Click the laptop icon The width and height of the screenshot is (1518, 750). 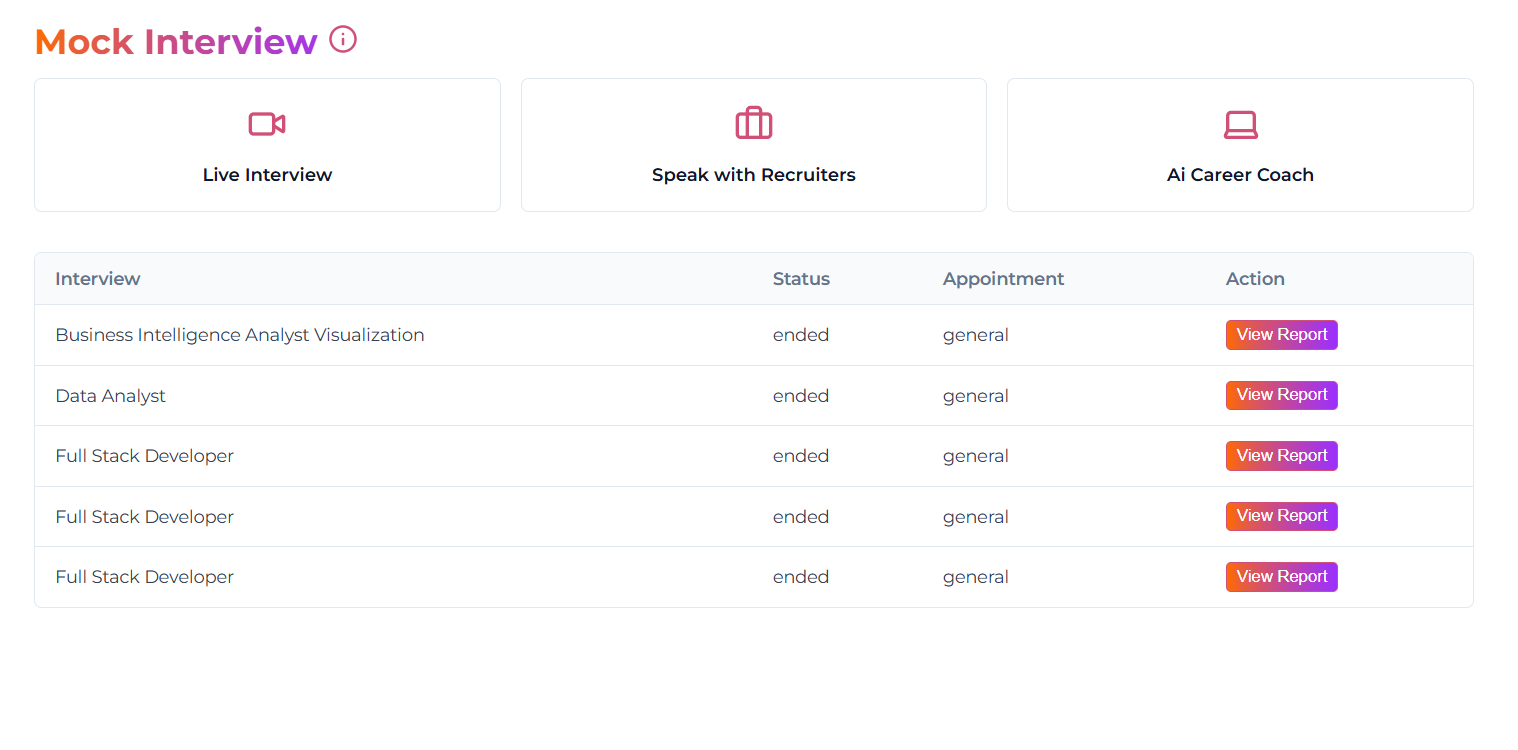click(1240, 124)
